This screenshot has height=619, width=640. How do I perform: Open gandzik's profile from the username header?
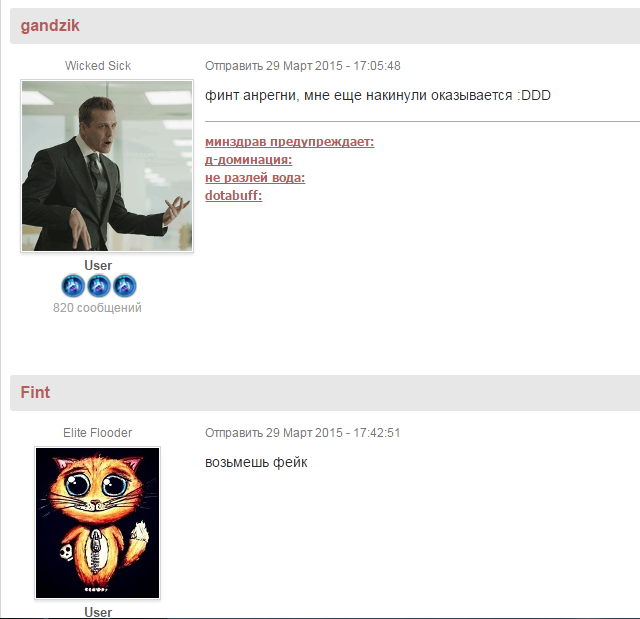(50, 26)
